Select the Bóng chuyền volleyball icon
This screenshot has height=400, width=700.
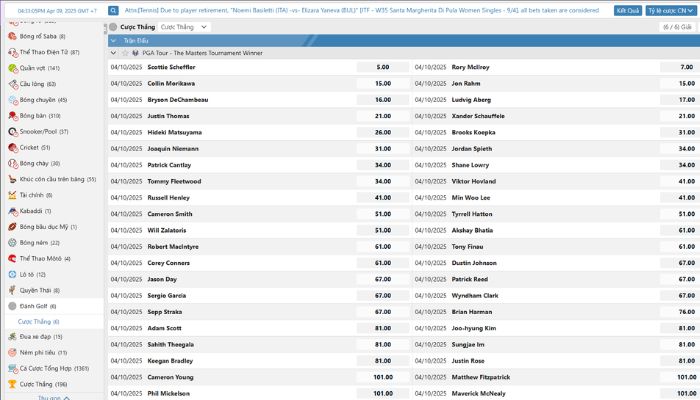pyautogui.click(x=12, y=100)
